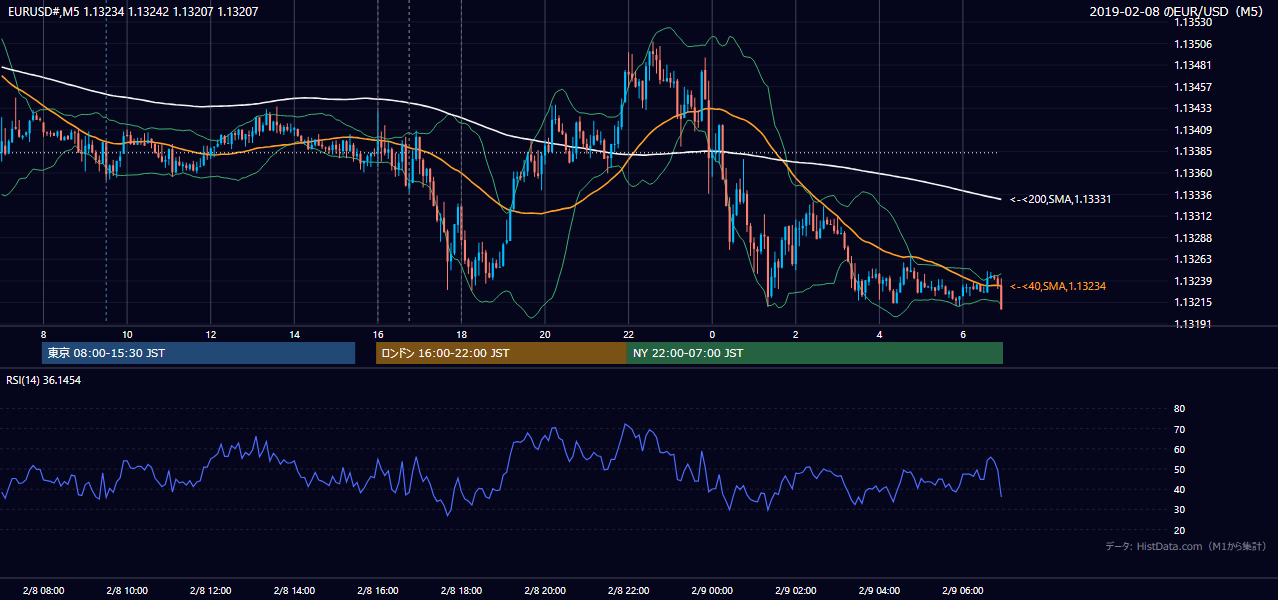Image resolution: width=1278 pixels, height=600 pixels.
Task: Click RSI level 40 on the scale
Action: [1179, 489]
